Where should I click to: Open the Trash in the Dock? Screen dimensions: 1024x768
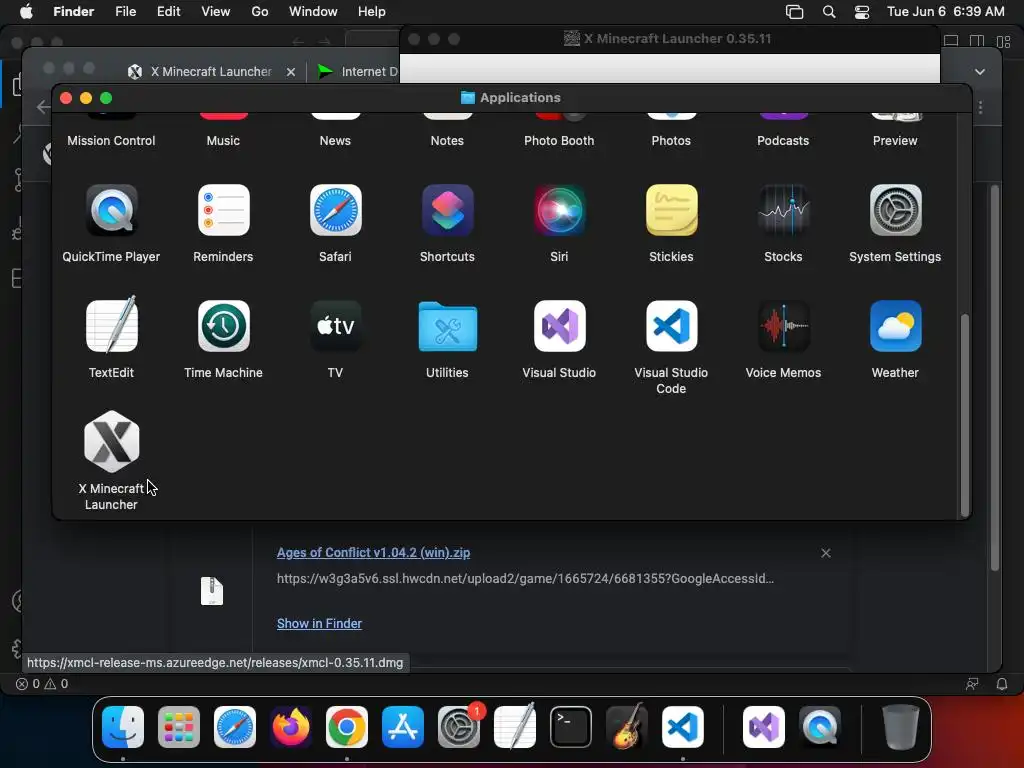901,727
